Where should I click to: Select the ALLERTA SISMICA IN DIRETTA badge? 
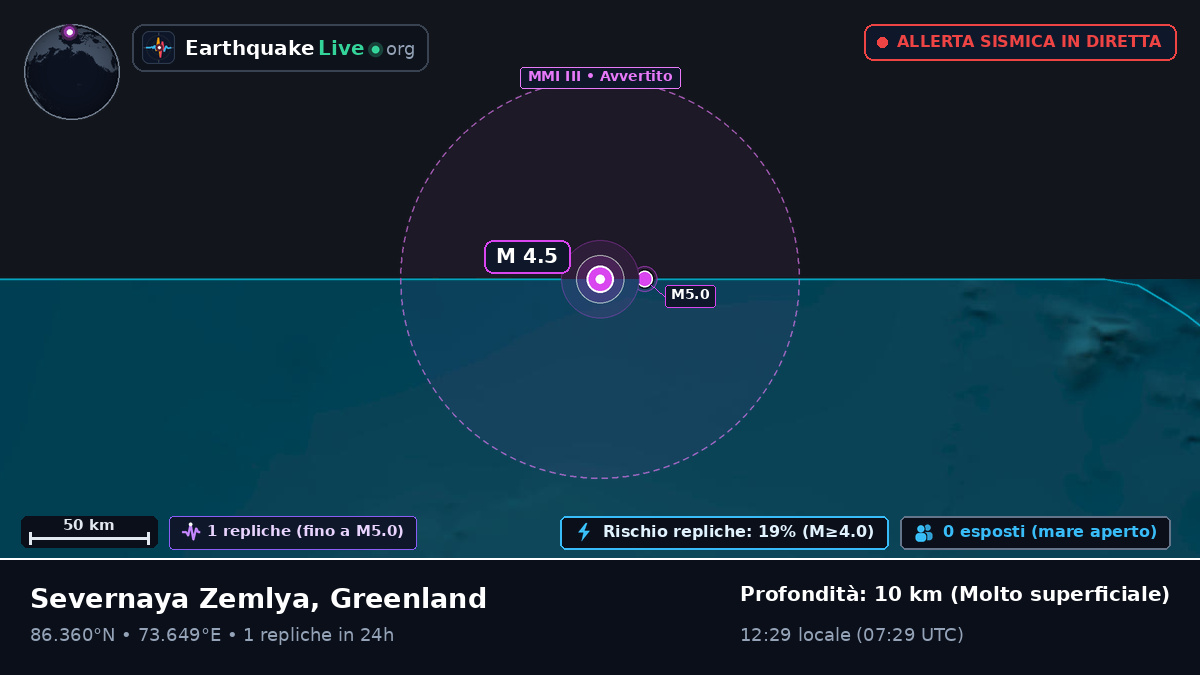[x=1020, y=42]
